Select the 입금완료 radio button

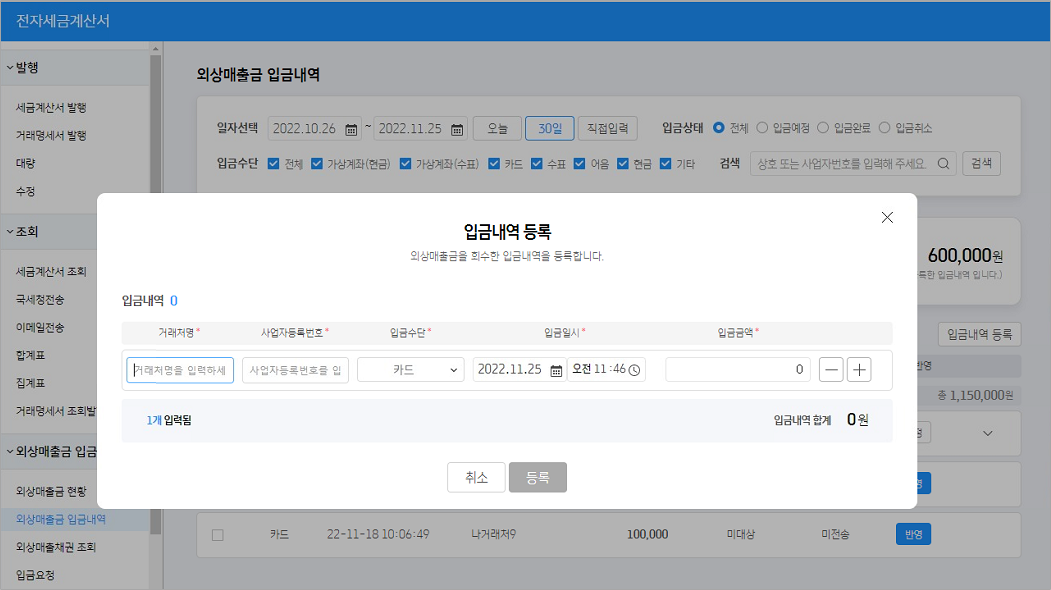pyautogui.click(x=823, y=127)
